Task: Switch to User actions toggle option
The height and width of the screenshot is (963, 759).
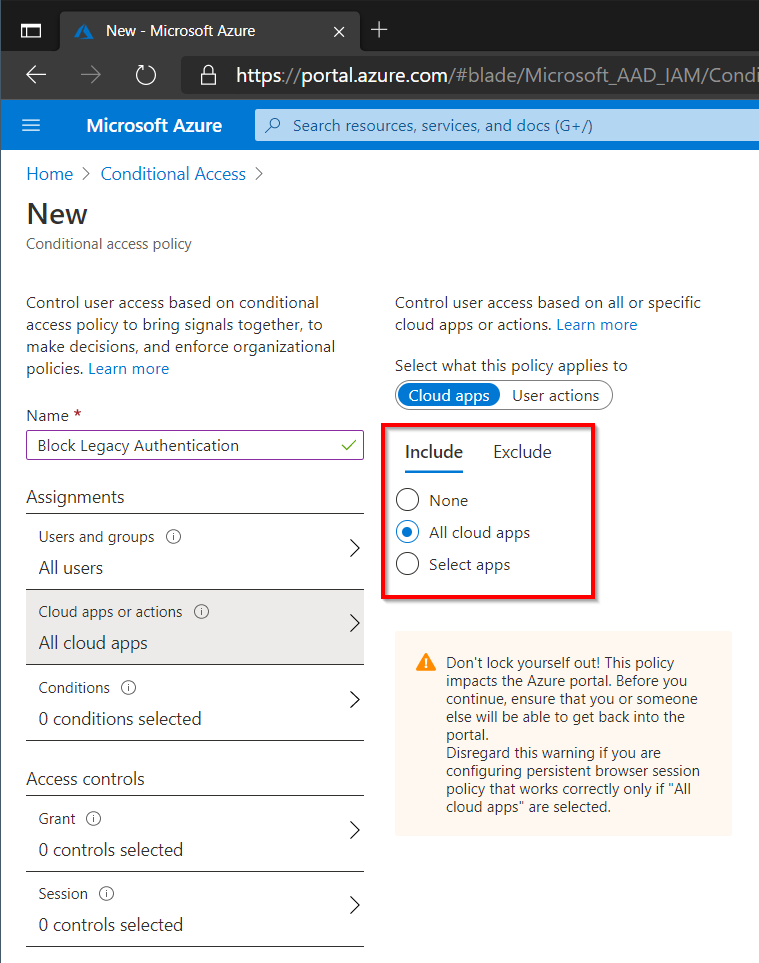Action: click(556, 396)
